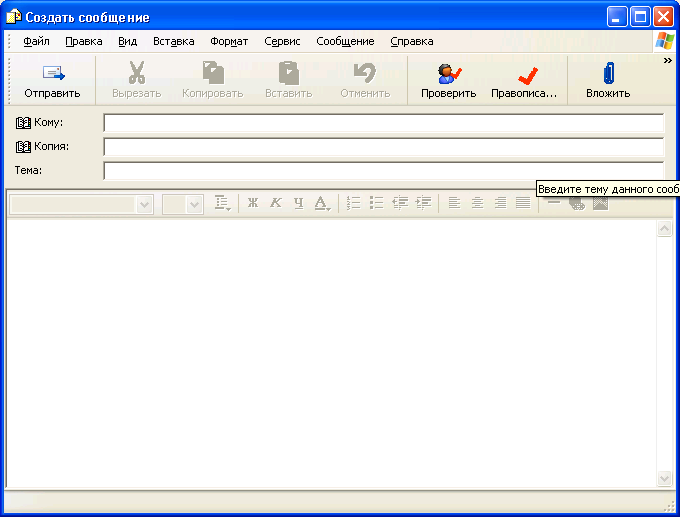
Task: Click the Копировать toolbar icon
Action: (x=213, y=72)
